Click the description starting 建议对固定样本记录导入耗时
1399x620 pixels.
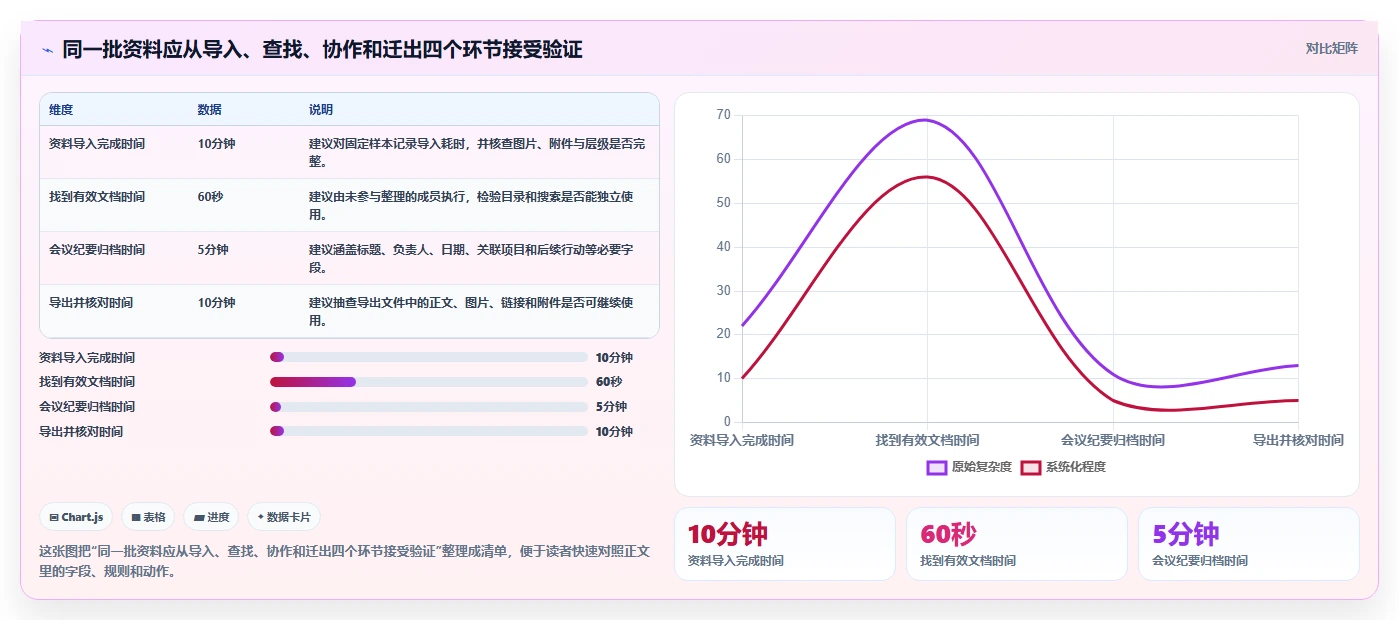(x=477, y=153)
